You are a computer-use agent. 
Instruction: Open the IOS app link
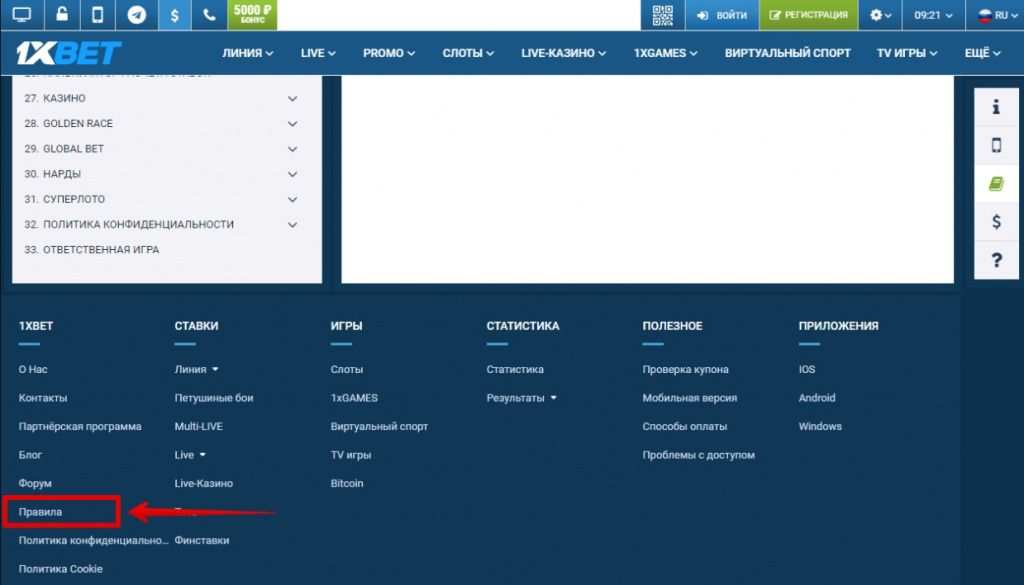pyautogui.click(x=807, y=370)
